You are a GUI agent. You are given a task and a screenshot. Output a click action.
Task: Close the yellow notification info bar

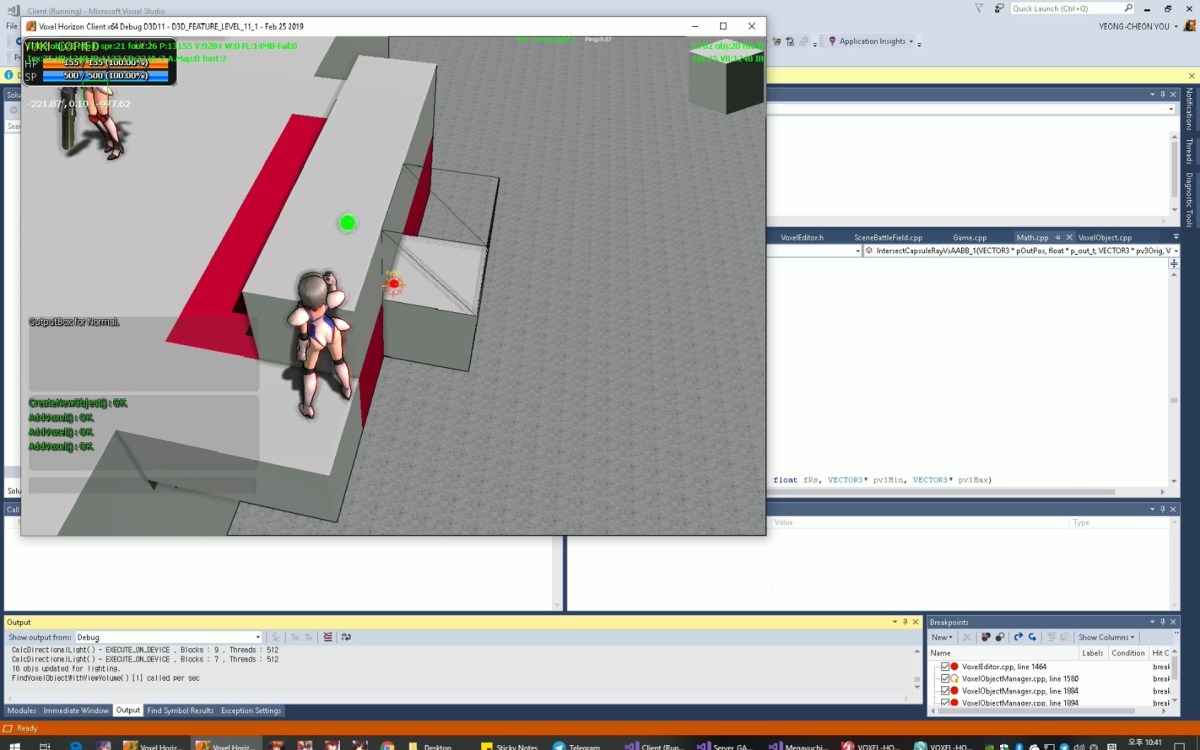(1191, 75)
